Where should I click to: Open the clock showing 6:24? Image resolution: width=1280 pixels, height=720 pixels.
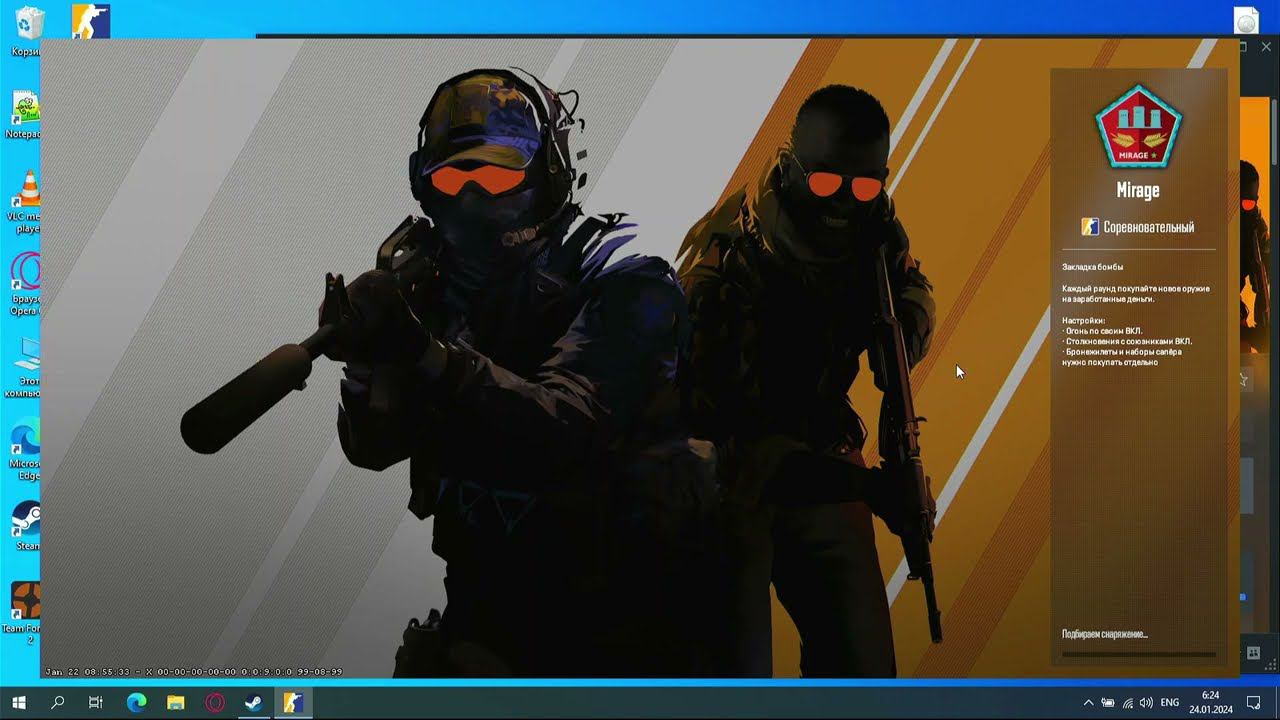1210,702
